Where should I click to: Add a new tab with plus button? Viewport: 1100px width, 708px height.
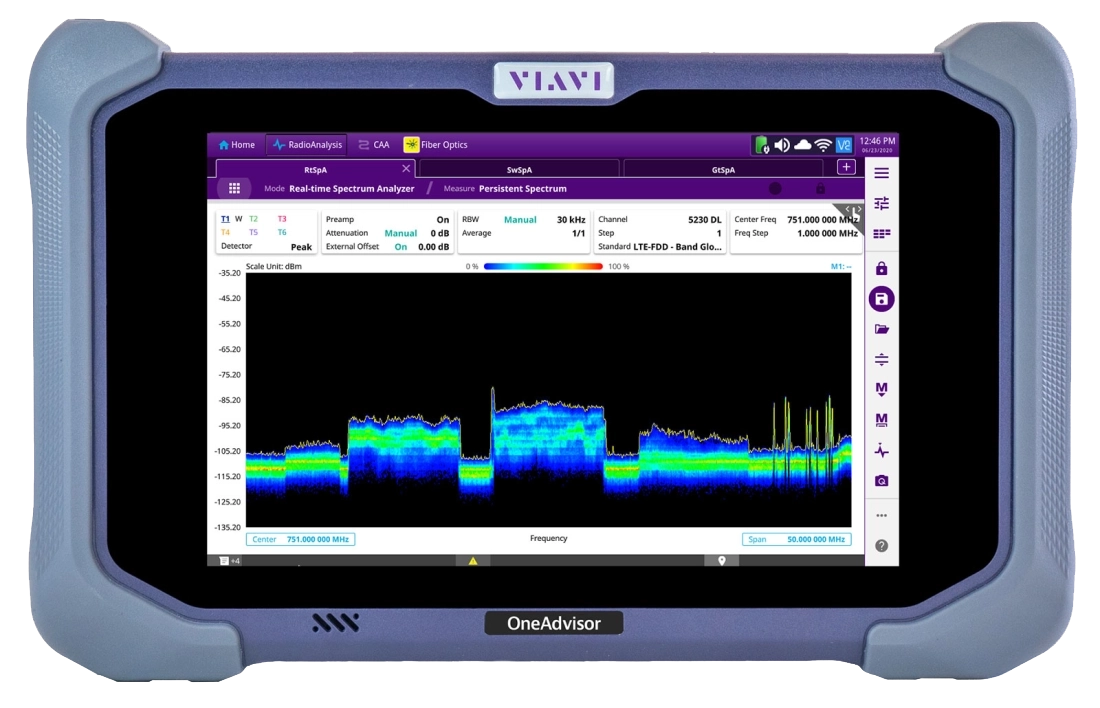click(x=846, y=168)
